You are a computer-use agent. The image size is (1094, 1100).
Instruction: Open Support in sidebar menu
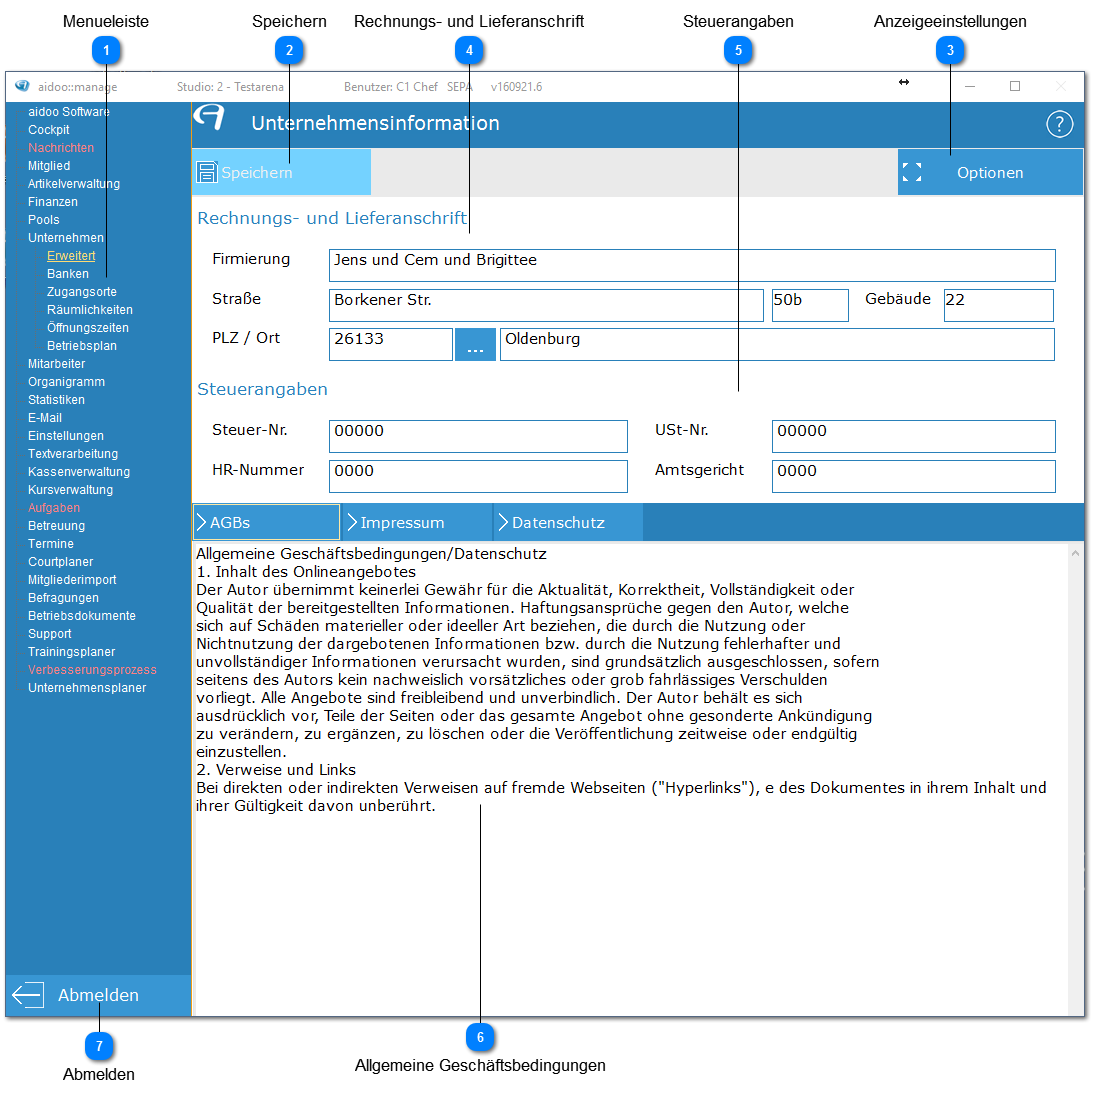[x=50, y=633]
